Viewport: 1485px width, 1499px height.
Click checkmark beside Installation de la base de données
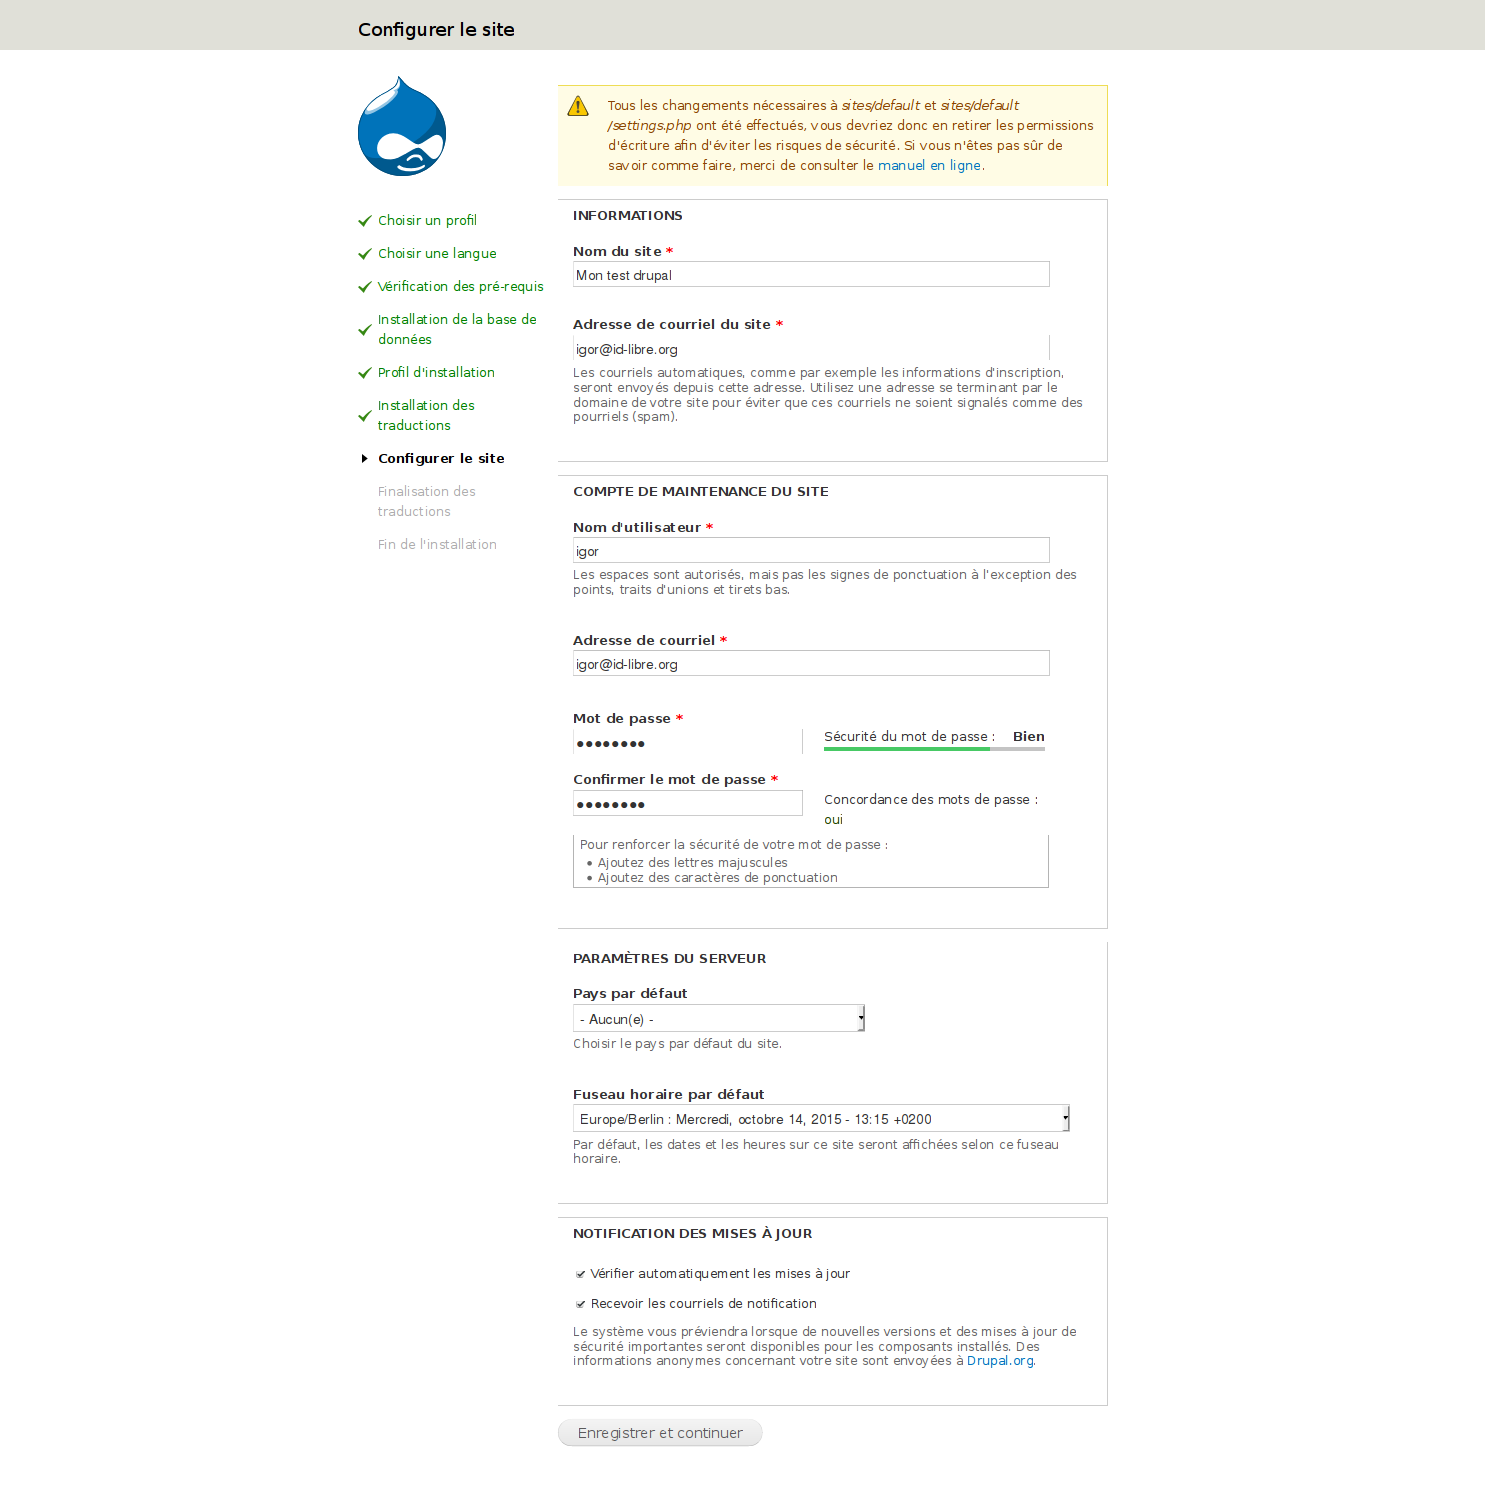click(365, 330)
